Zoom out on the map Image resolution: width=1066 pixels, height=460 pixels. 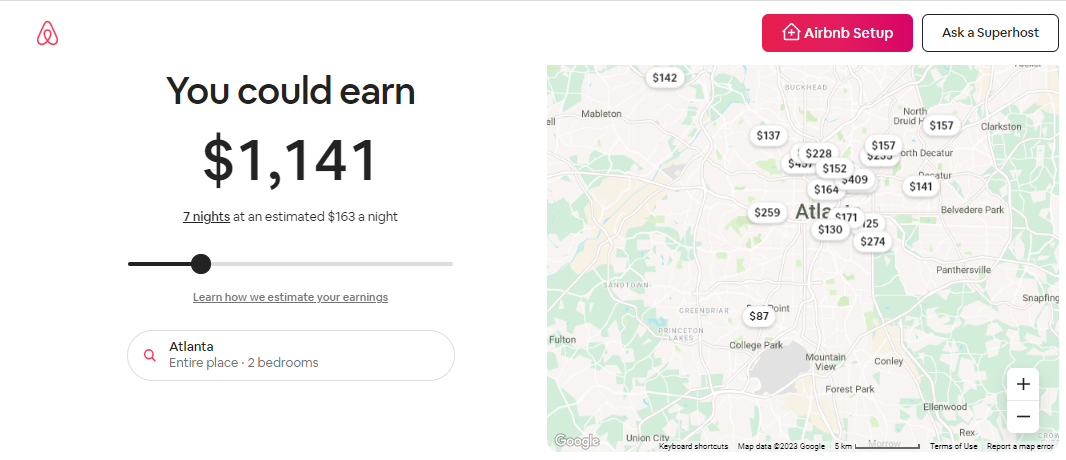(1022, 417)
